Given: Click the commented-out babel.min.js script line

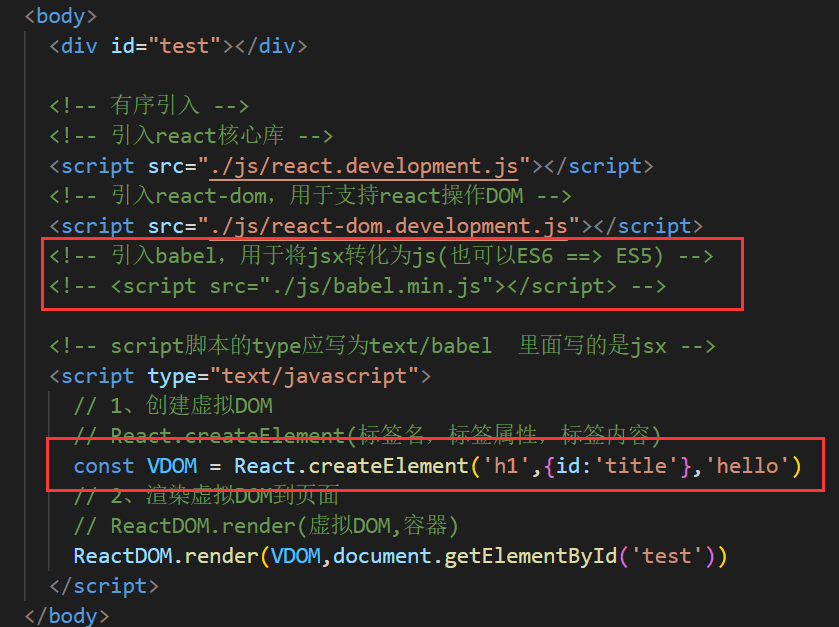Looking at the screenshot, I should tap(358, 286).
